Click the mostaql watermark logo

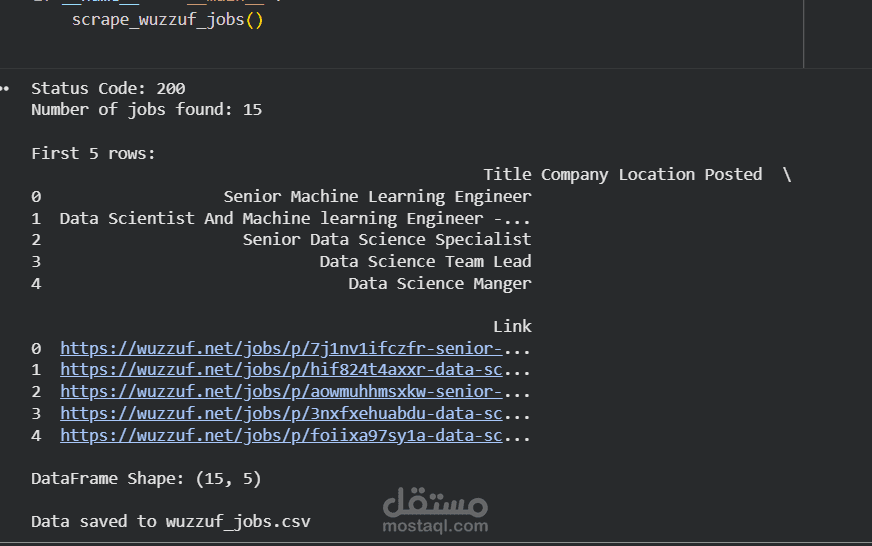(435, 510)
